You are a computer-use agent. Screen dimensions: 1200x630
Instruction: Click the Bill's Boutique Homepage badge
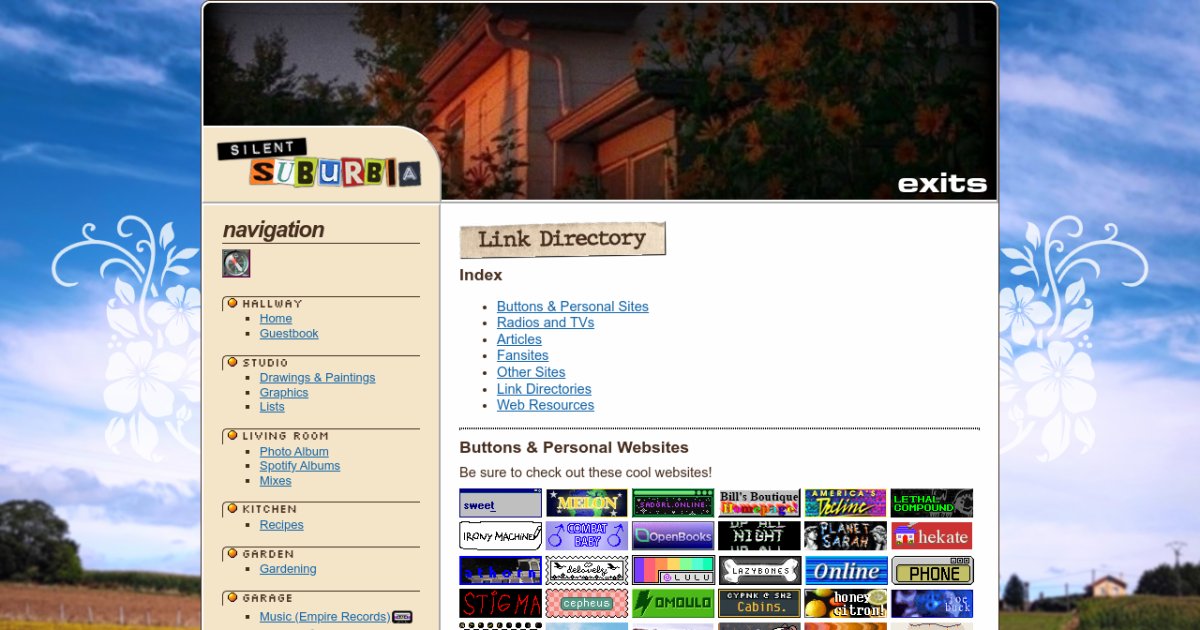point(759,503)
